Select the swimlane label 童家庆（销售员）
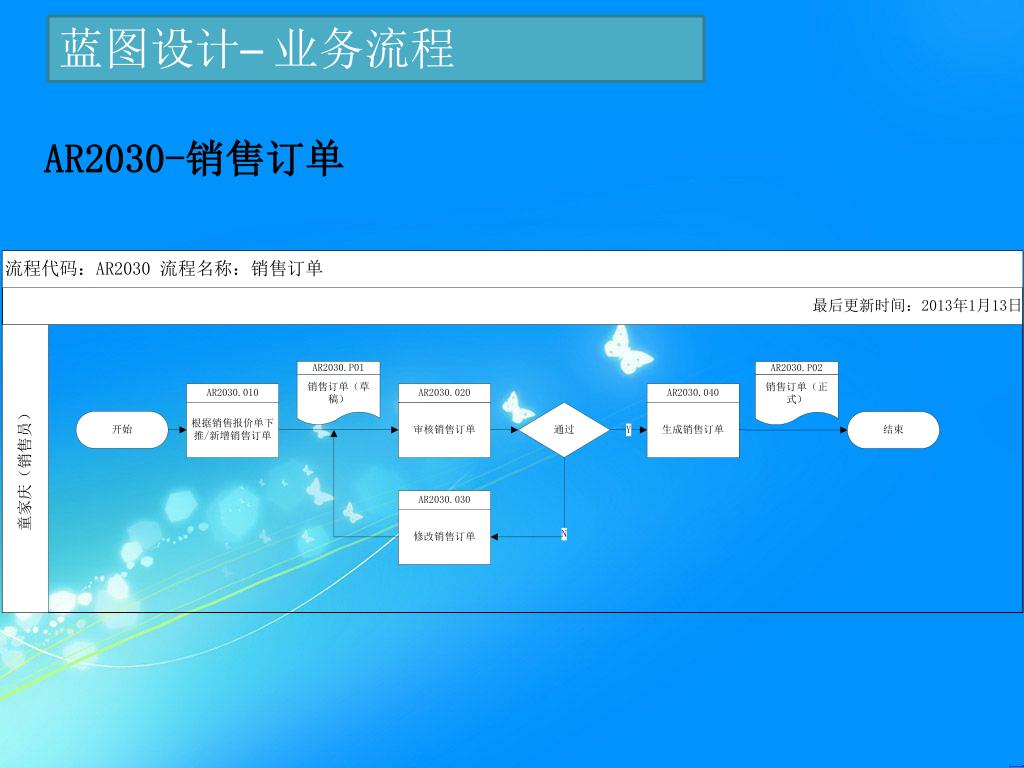Screen dimensions: 1024x768 pyautogui.click(x=25, y=472)
